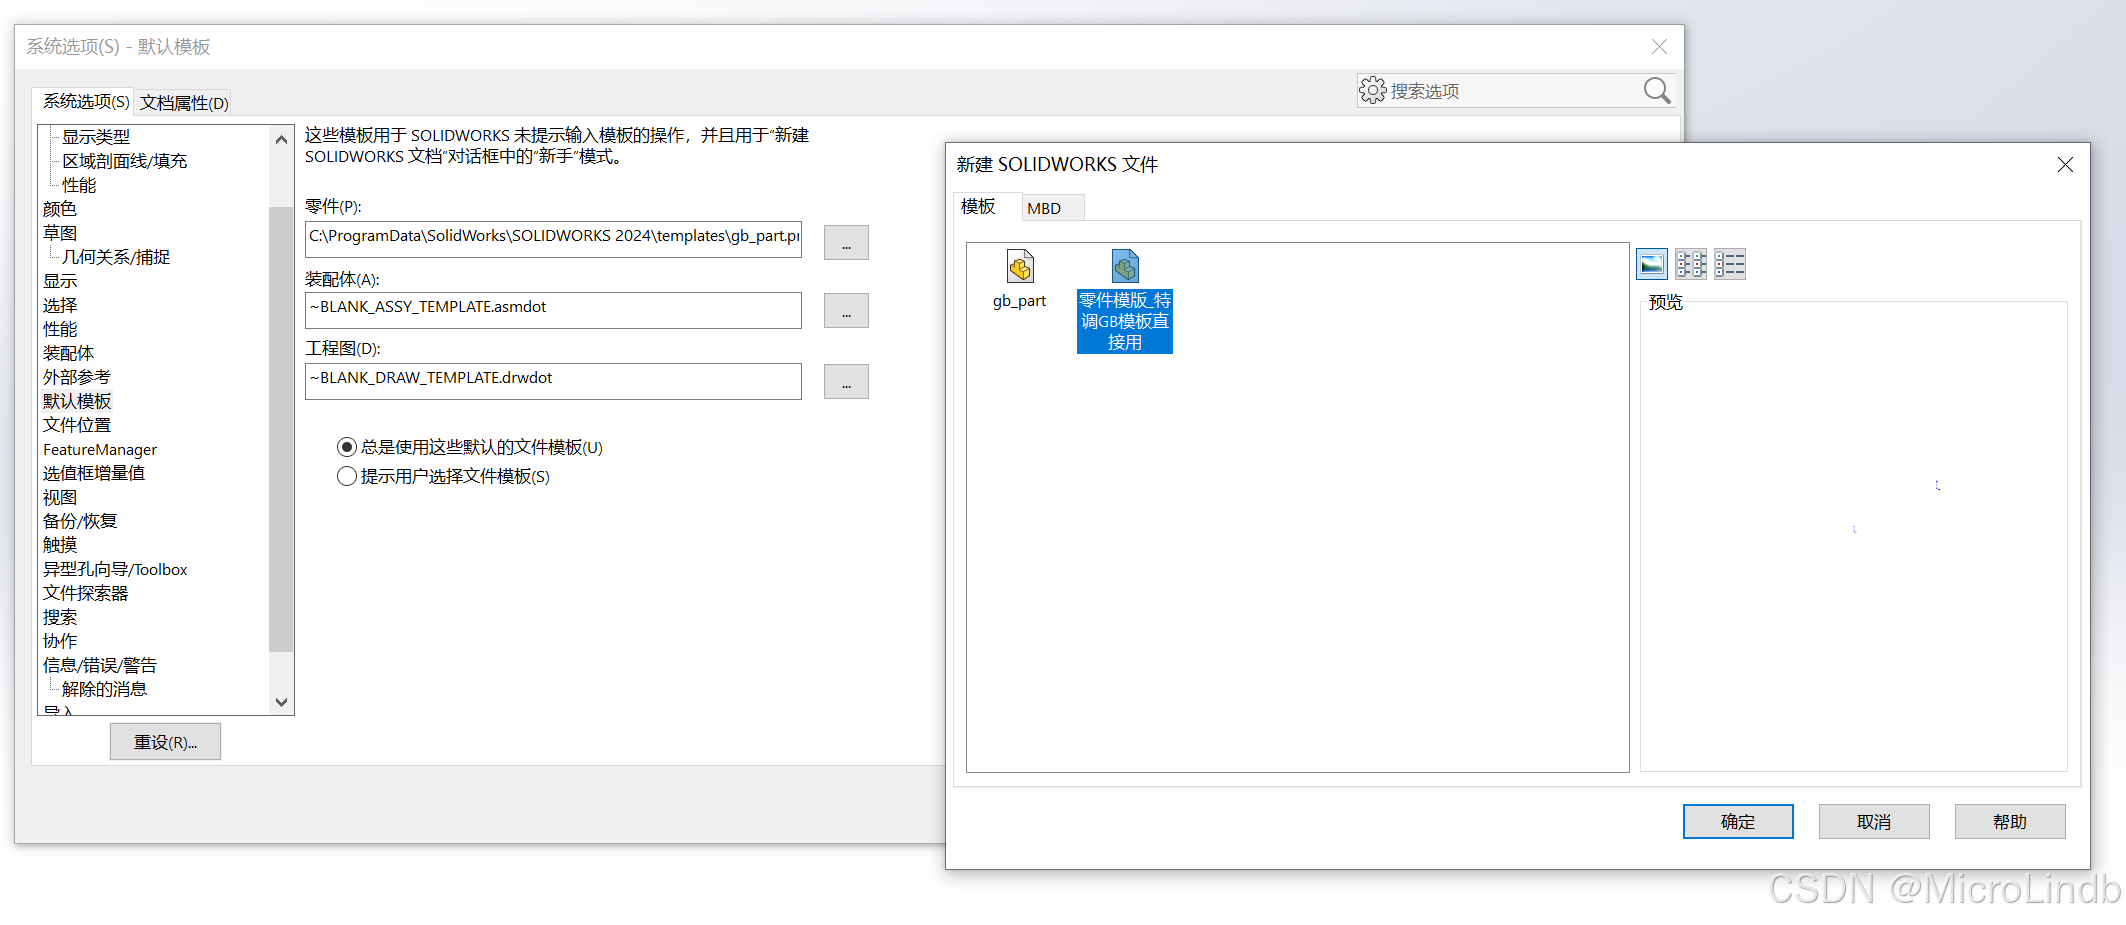Select 外部参考 in options tree
The image size is (2126, 925).
77,377
